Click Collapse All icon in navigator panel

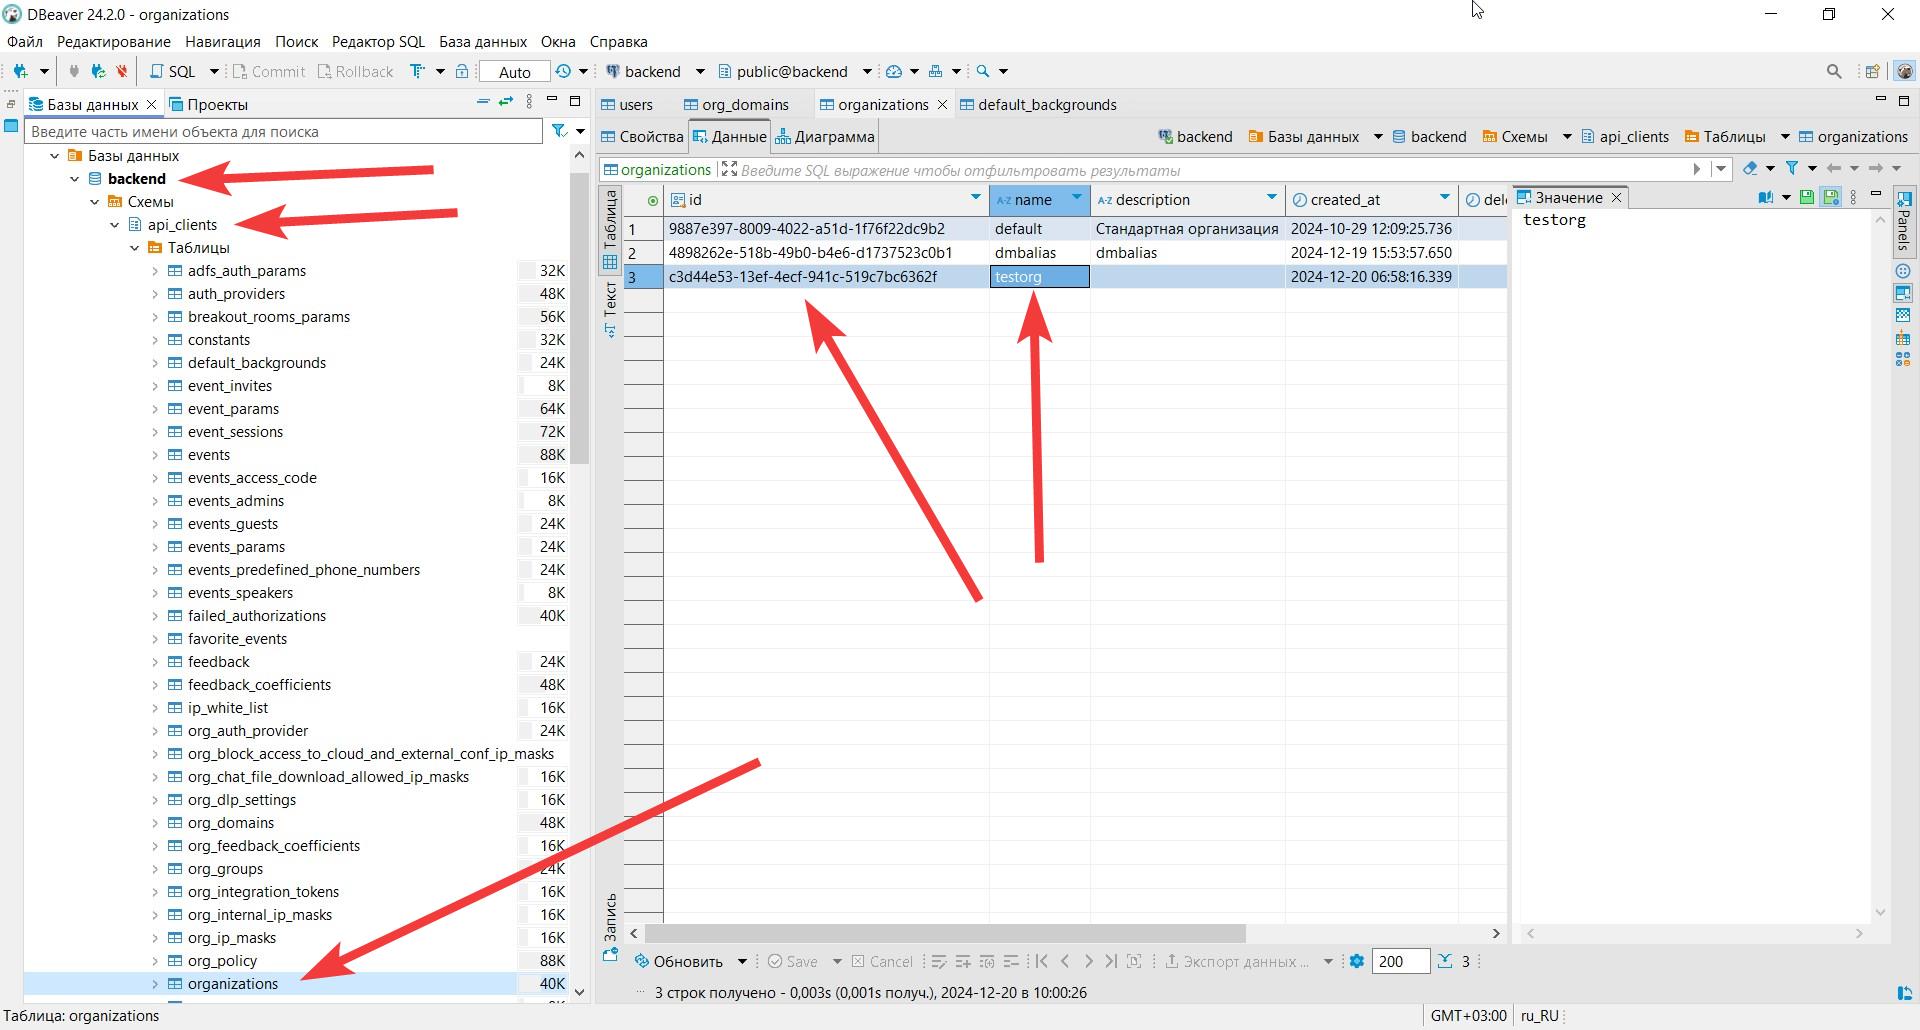point(483,102)
